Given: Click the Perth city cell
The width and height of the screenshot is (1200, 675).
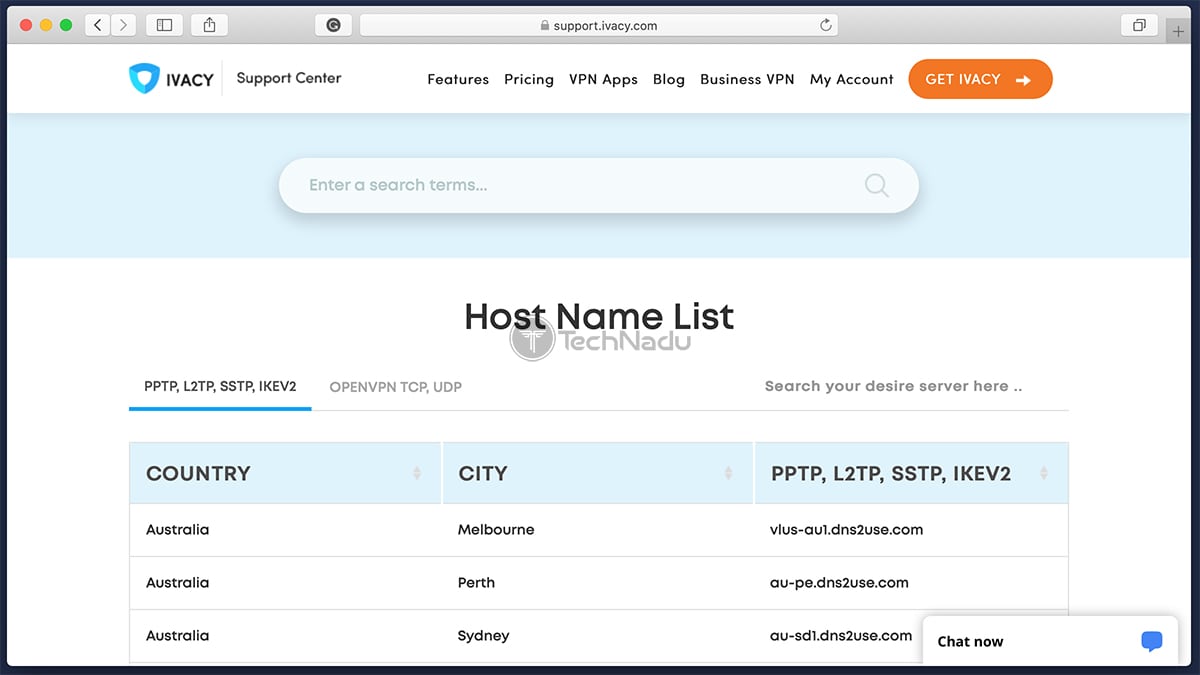Looking at the screenshot, I should tap(476, 582).
